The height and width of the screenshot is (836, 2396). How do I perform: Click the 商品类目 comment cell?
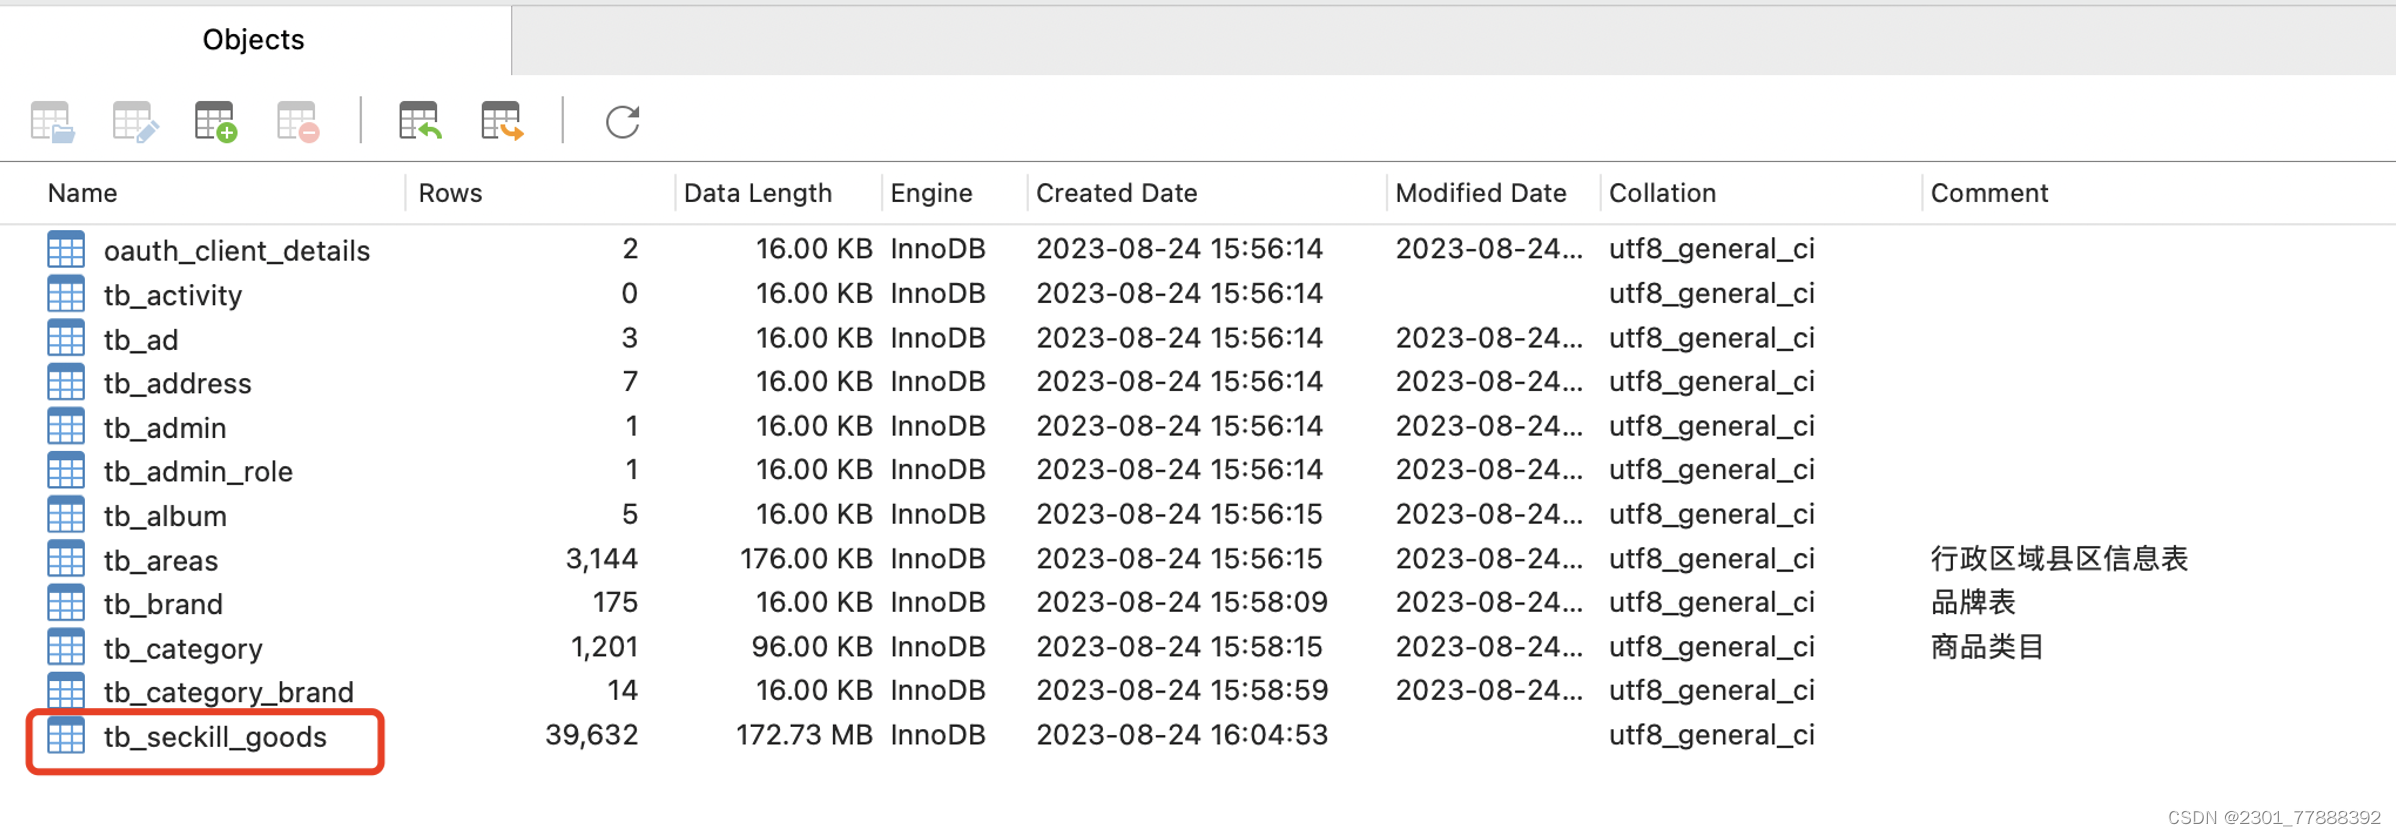(1986, 646)
